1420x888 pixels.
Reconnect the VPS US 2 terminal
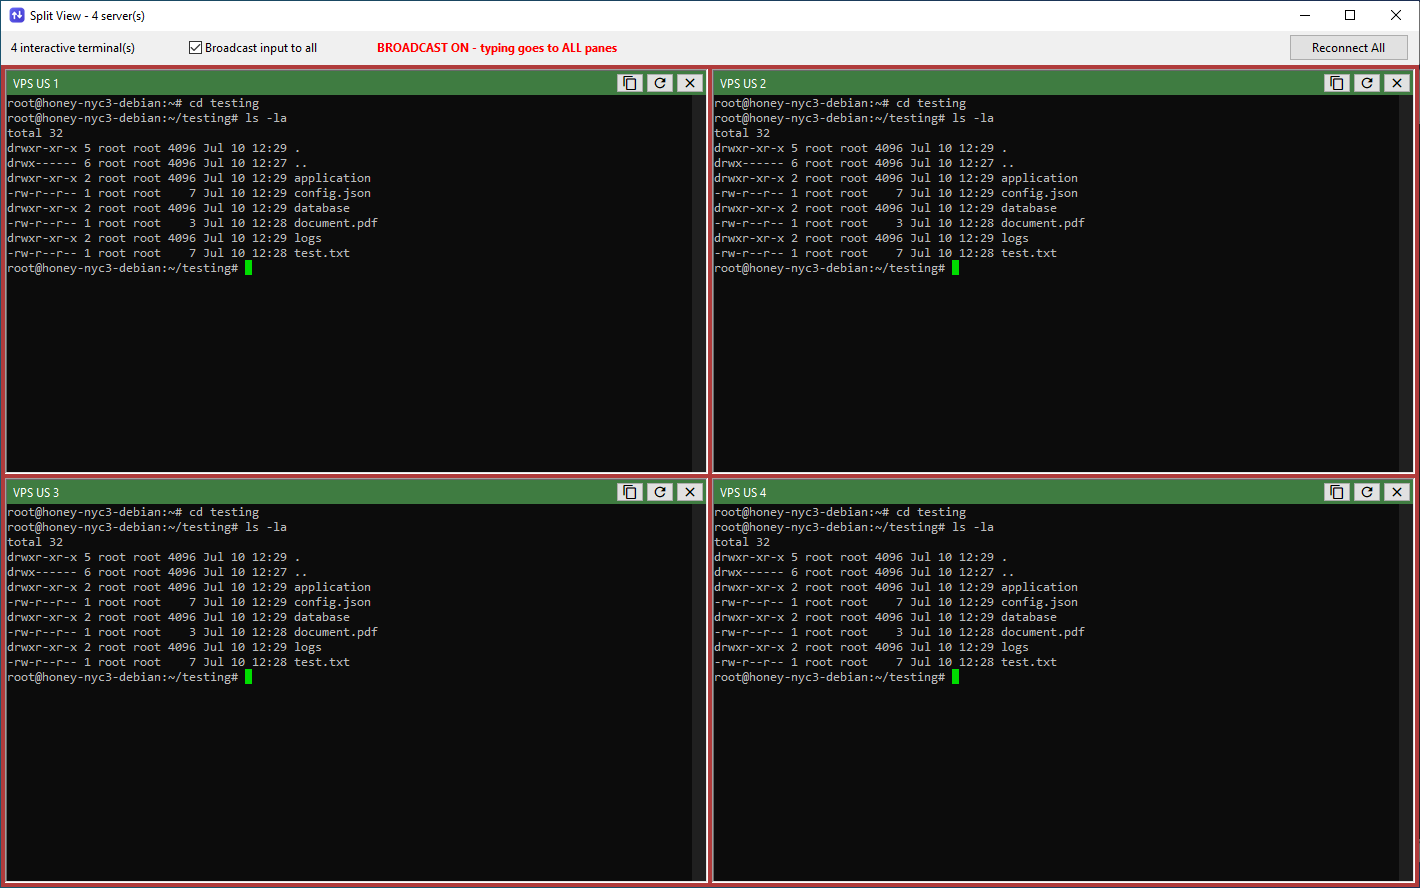[x=1367, y=83]
